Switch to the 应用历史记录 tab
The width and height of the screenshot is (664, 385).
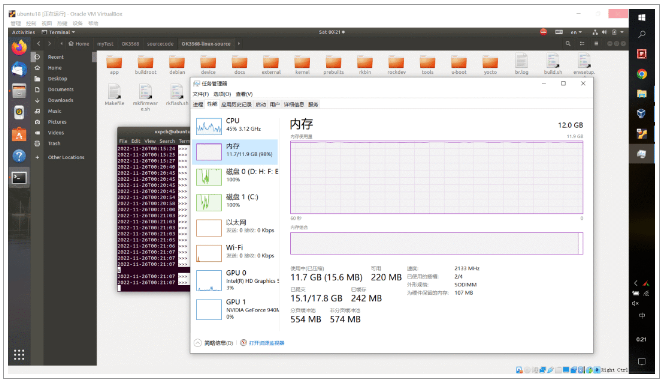pos(236,105)
